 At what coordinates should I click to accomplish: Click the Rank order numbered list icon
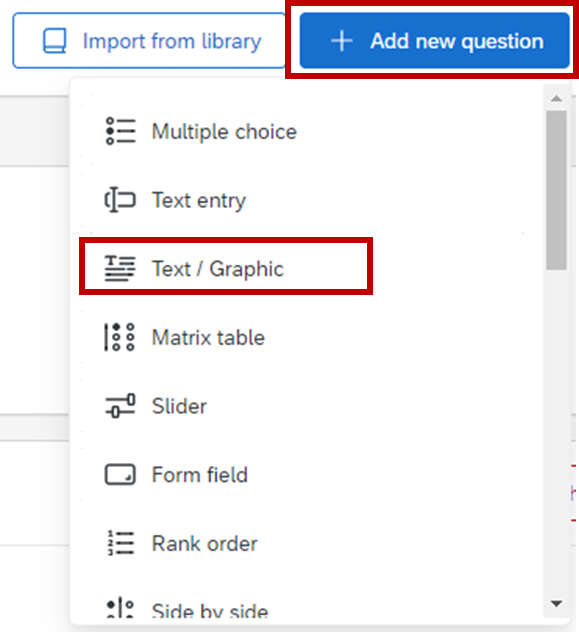pyautogui.click(x=120, y=543)
